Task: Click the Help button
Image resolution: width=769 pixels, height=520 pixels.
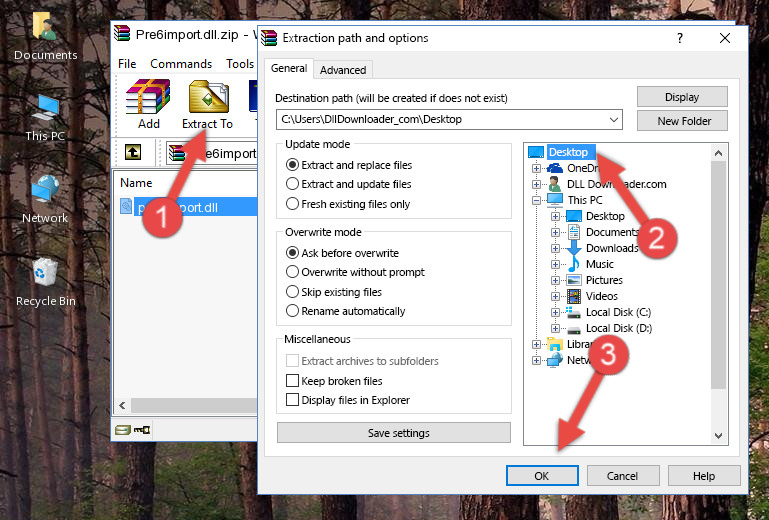Action: [x=704, y=475]
